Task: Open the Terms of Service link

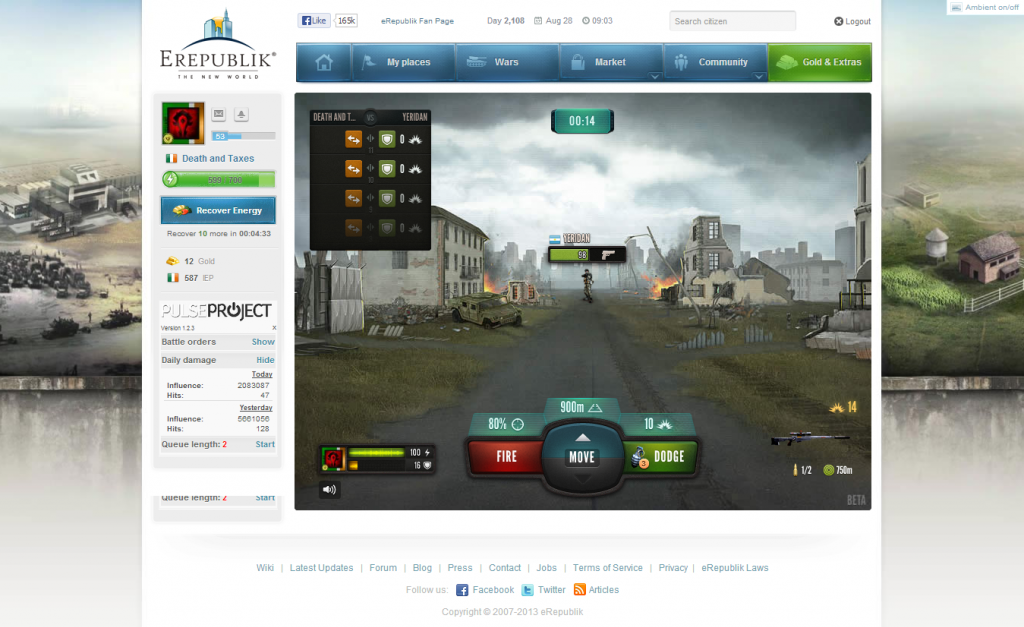Action: pos(607,568)
